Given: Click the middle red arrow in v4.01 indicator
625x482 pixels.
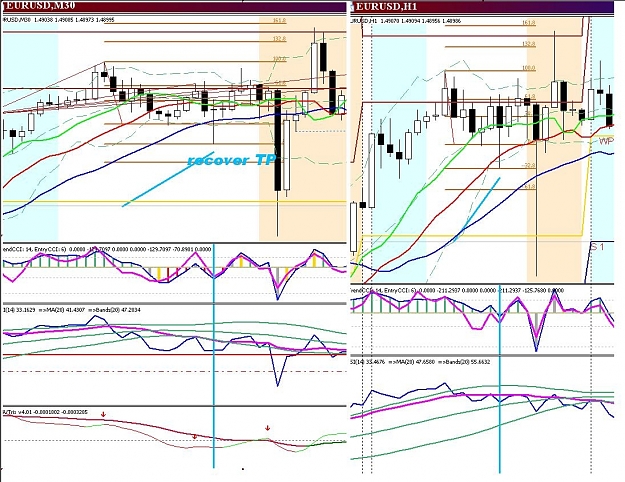Looking at the screenshot, I should click(x=195, y=437).
